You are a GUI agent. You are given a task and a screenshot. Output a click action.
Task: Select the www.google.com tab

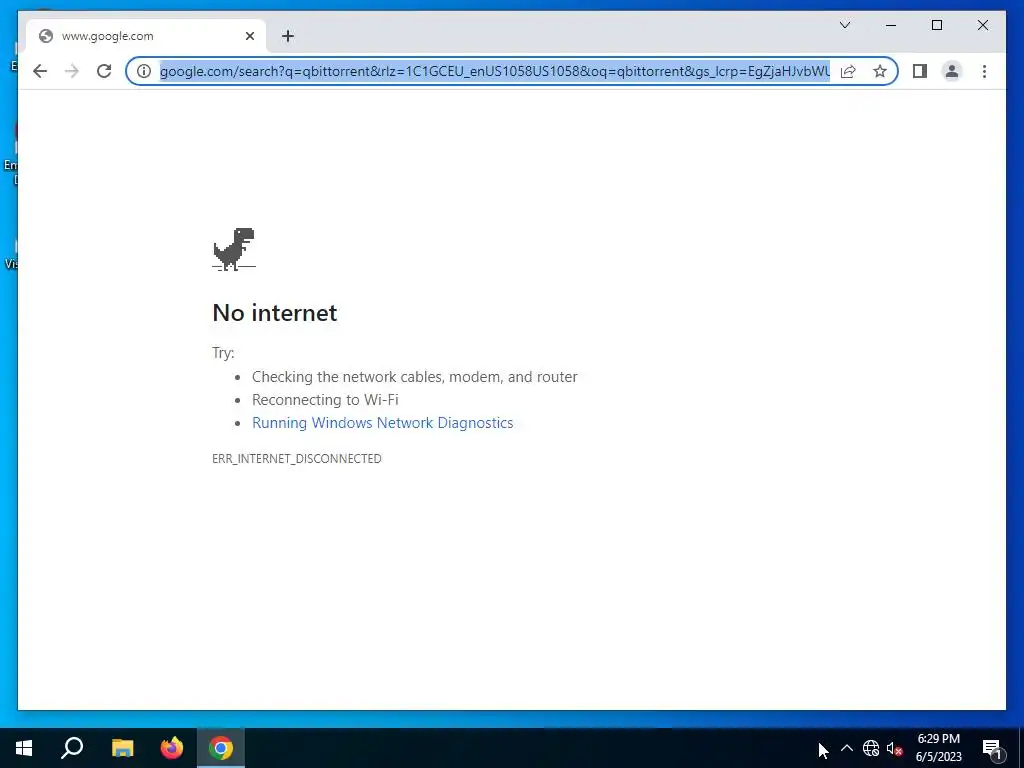point(146,36)
